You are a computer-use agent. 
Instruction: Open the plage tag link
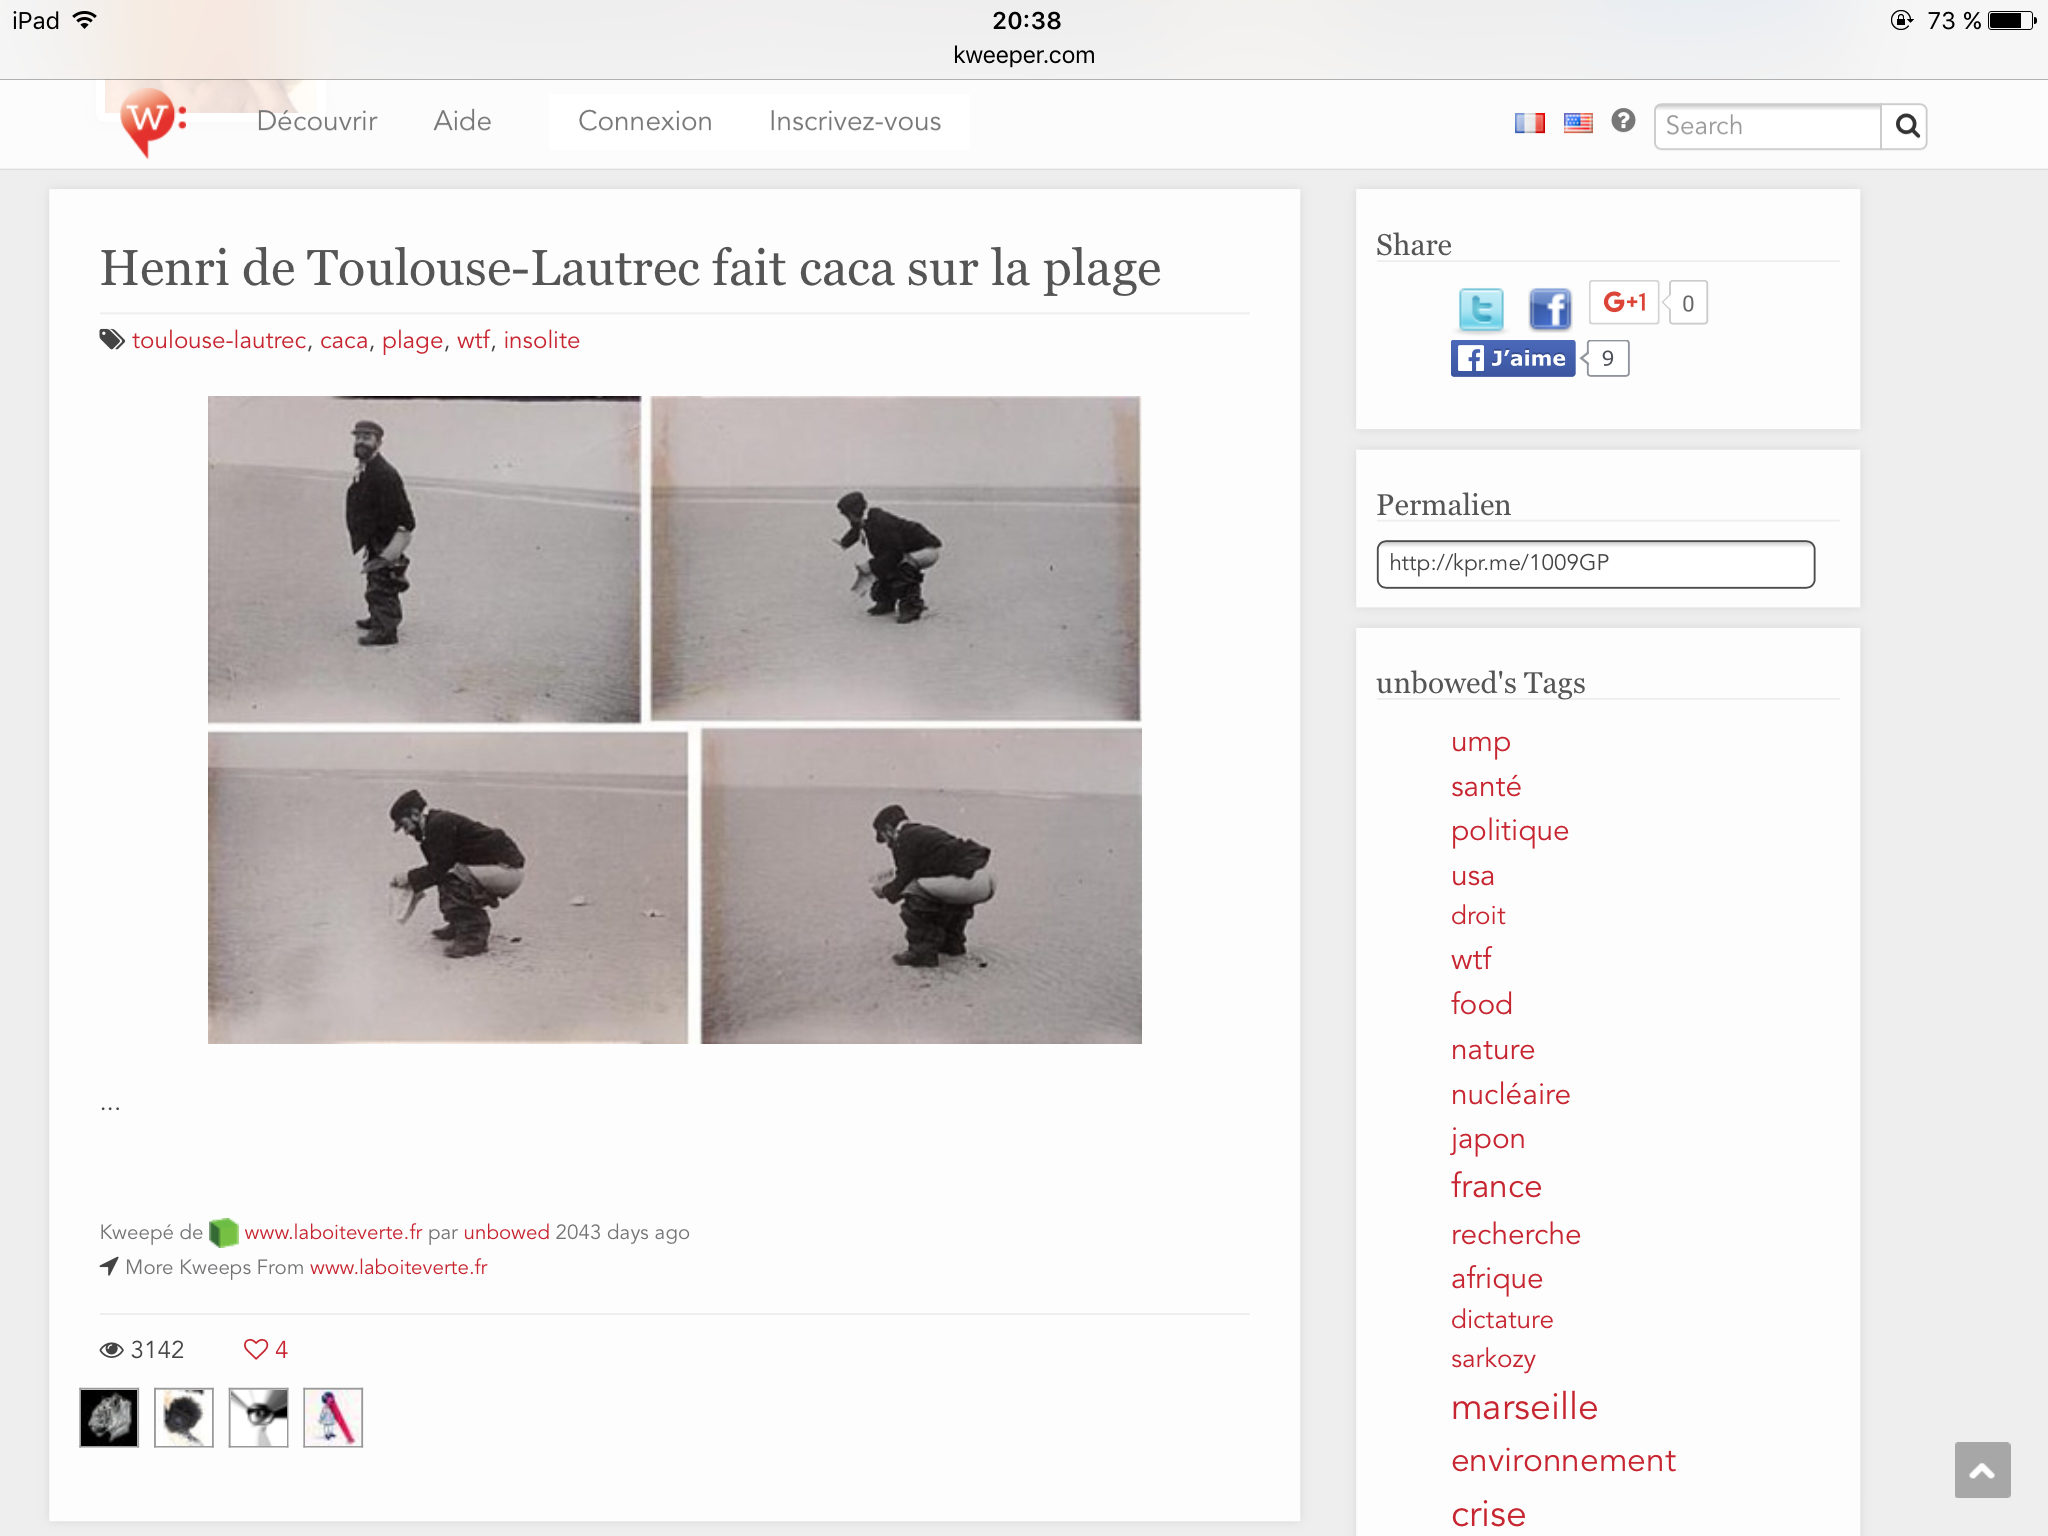(x=412, y=340)
